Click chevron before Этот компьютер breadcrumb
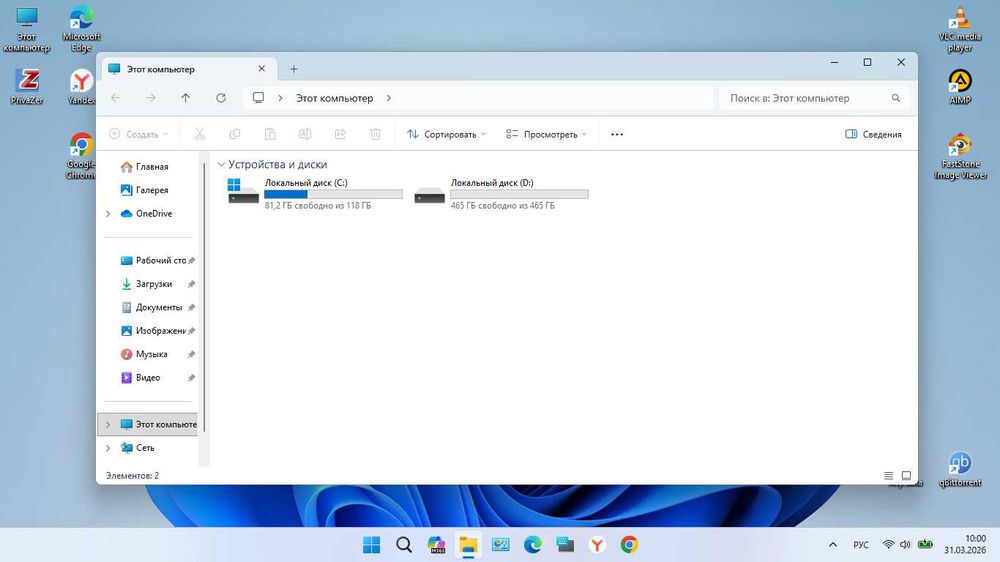1000x562 pixels. (280, 98)
